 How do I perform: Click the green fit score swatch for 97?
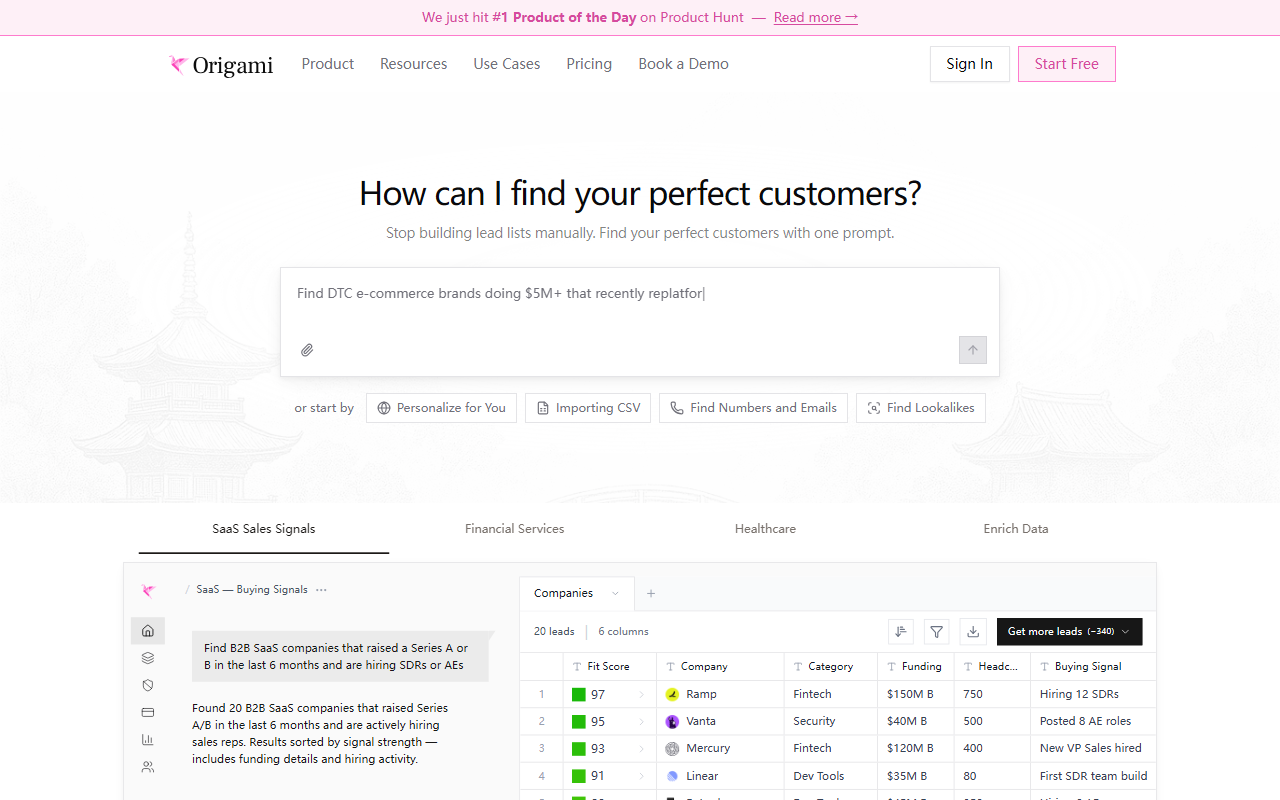(578, 694)
